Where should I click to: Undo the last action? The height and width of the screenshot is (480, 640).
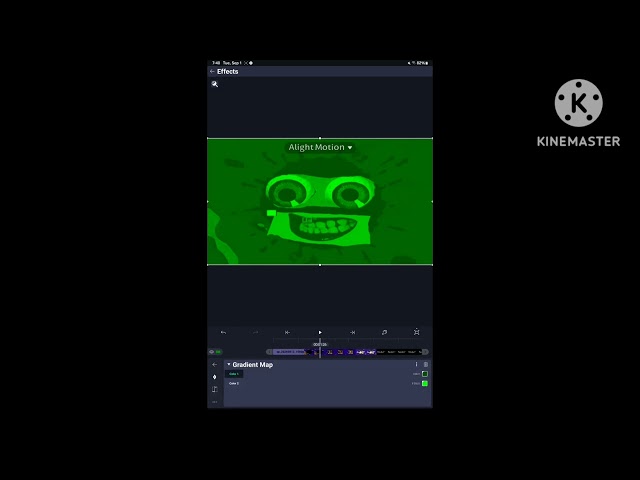click(223, 332)
